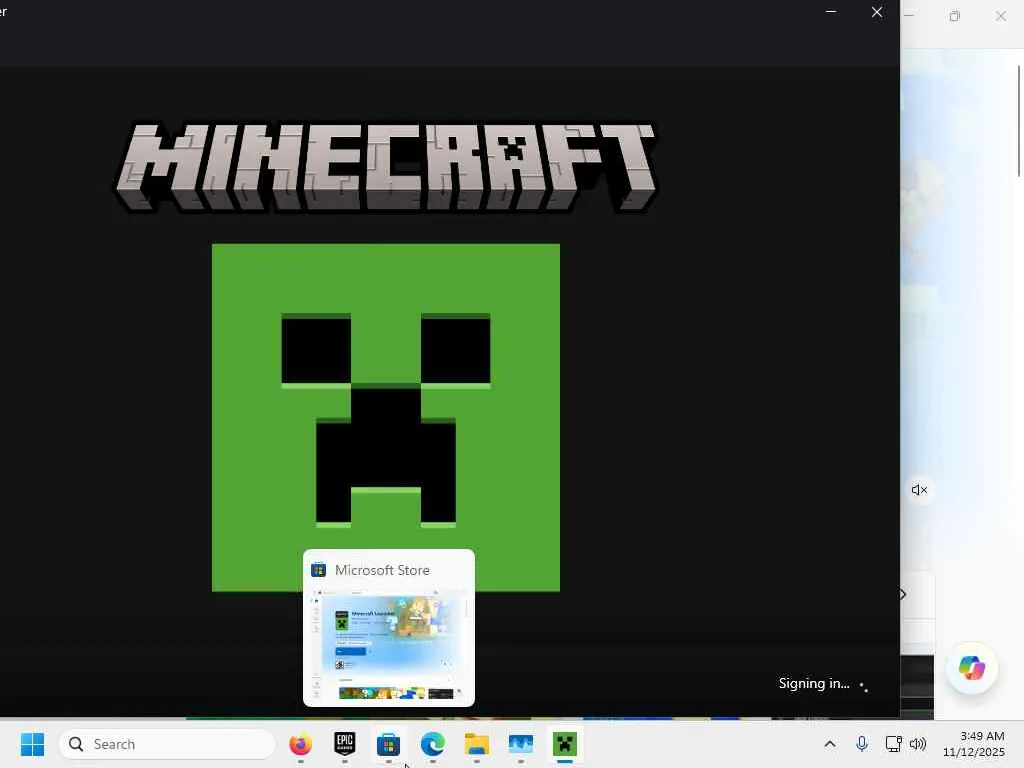Viewport: 1024px width, 768px height.
Task: Minimize the Minecraft Launcher window
Action: (831, 12)
